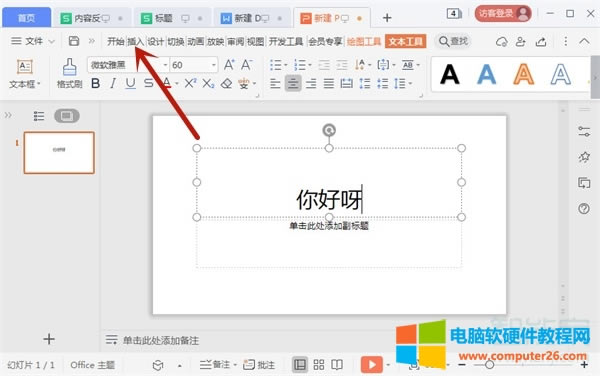Expand the font size 60 dropdown

pos(214,65)
